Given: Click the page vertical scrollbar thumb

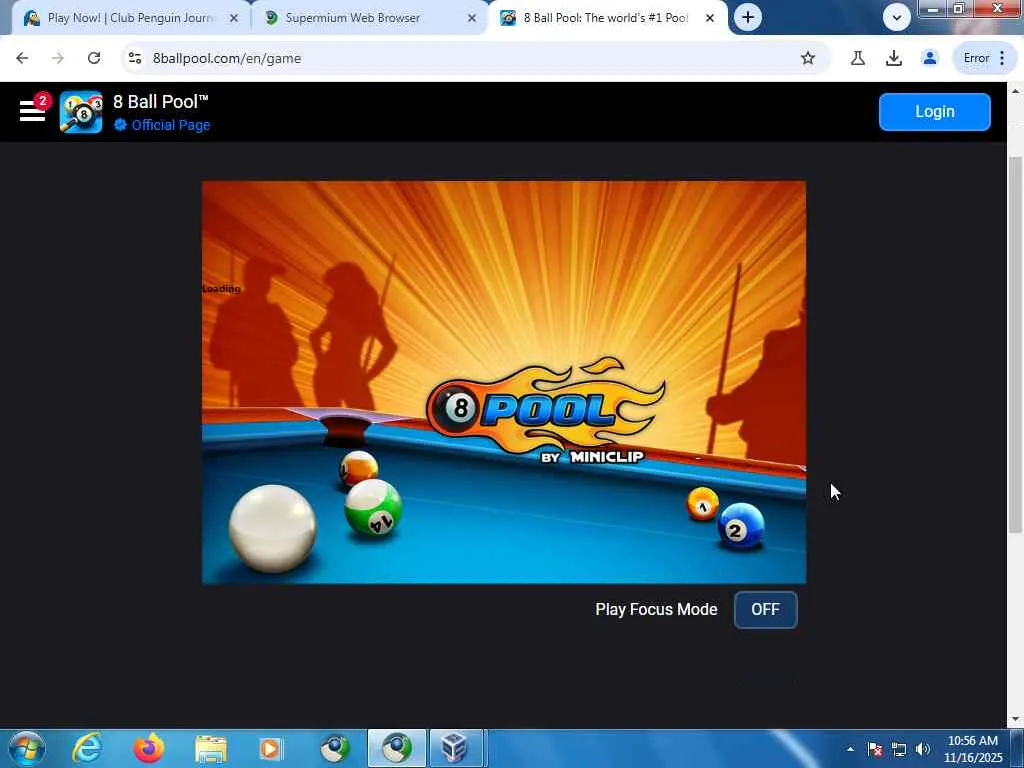Looking at the screenshot, I should tap(1015, 345).
